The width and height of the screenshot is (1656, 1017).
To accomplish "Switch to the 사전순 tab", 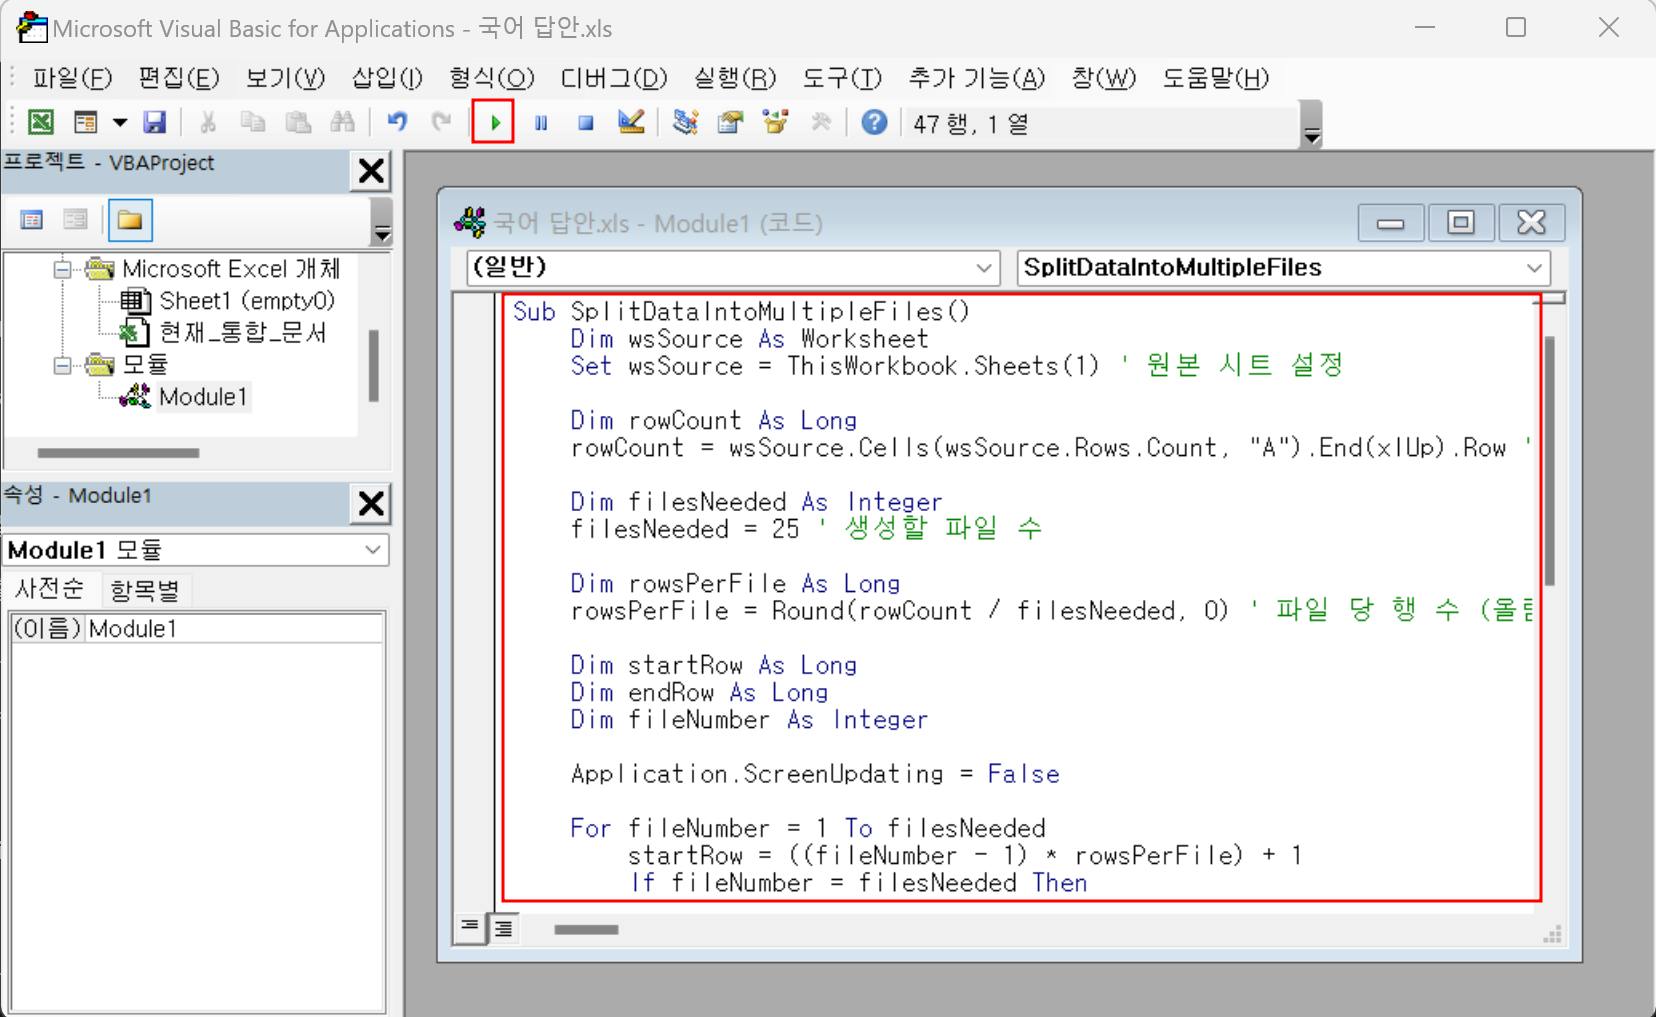I will (50, 590).
